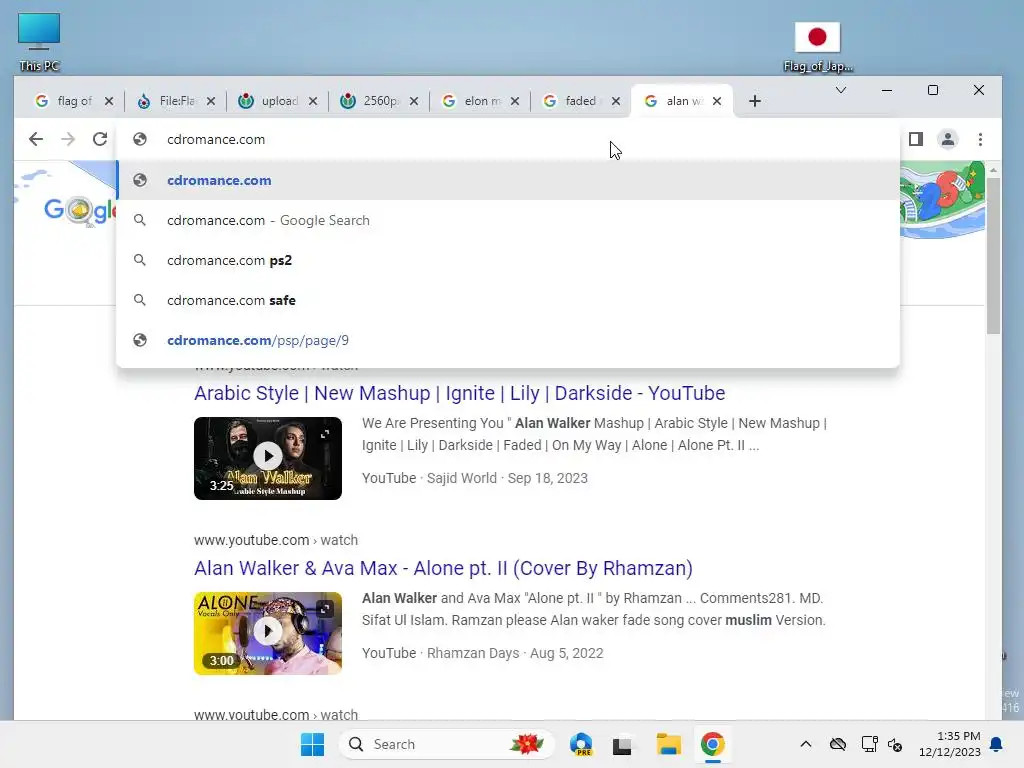1024x768 pixels.
Task: Click the page vertical scrollbar thumb
Action: pos(993,255)
